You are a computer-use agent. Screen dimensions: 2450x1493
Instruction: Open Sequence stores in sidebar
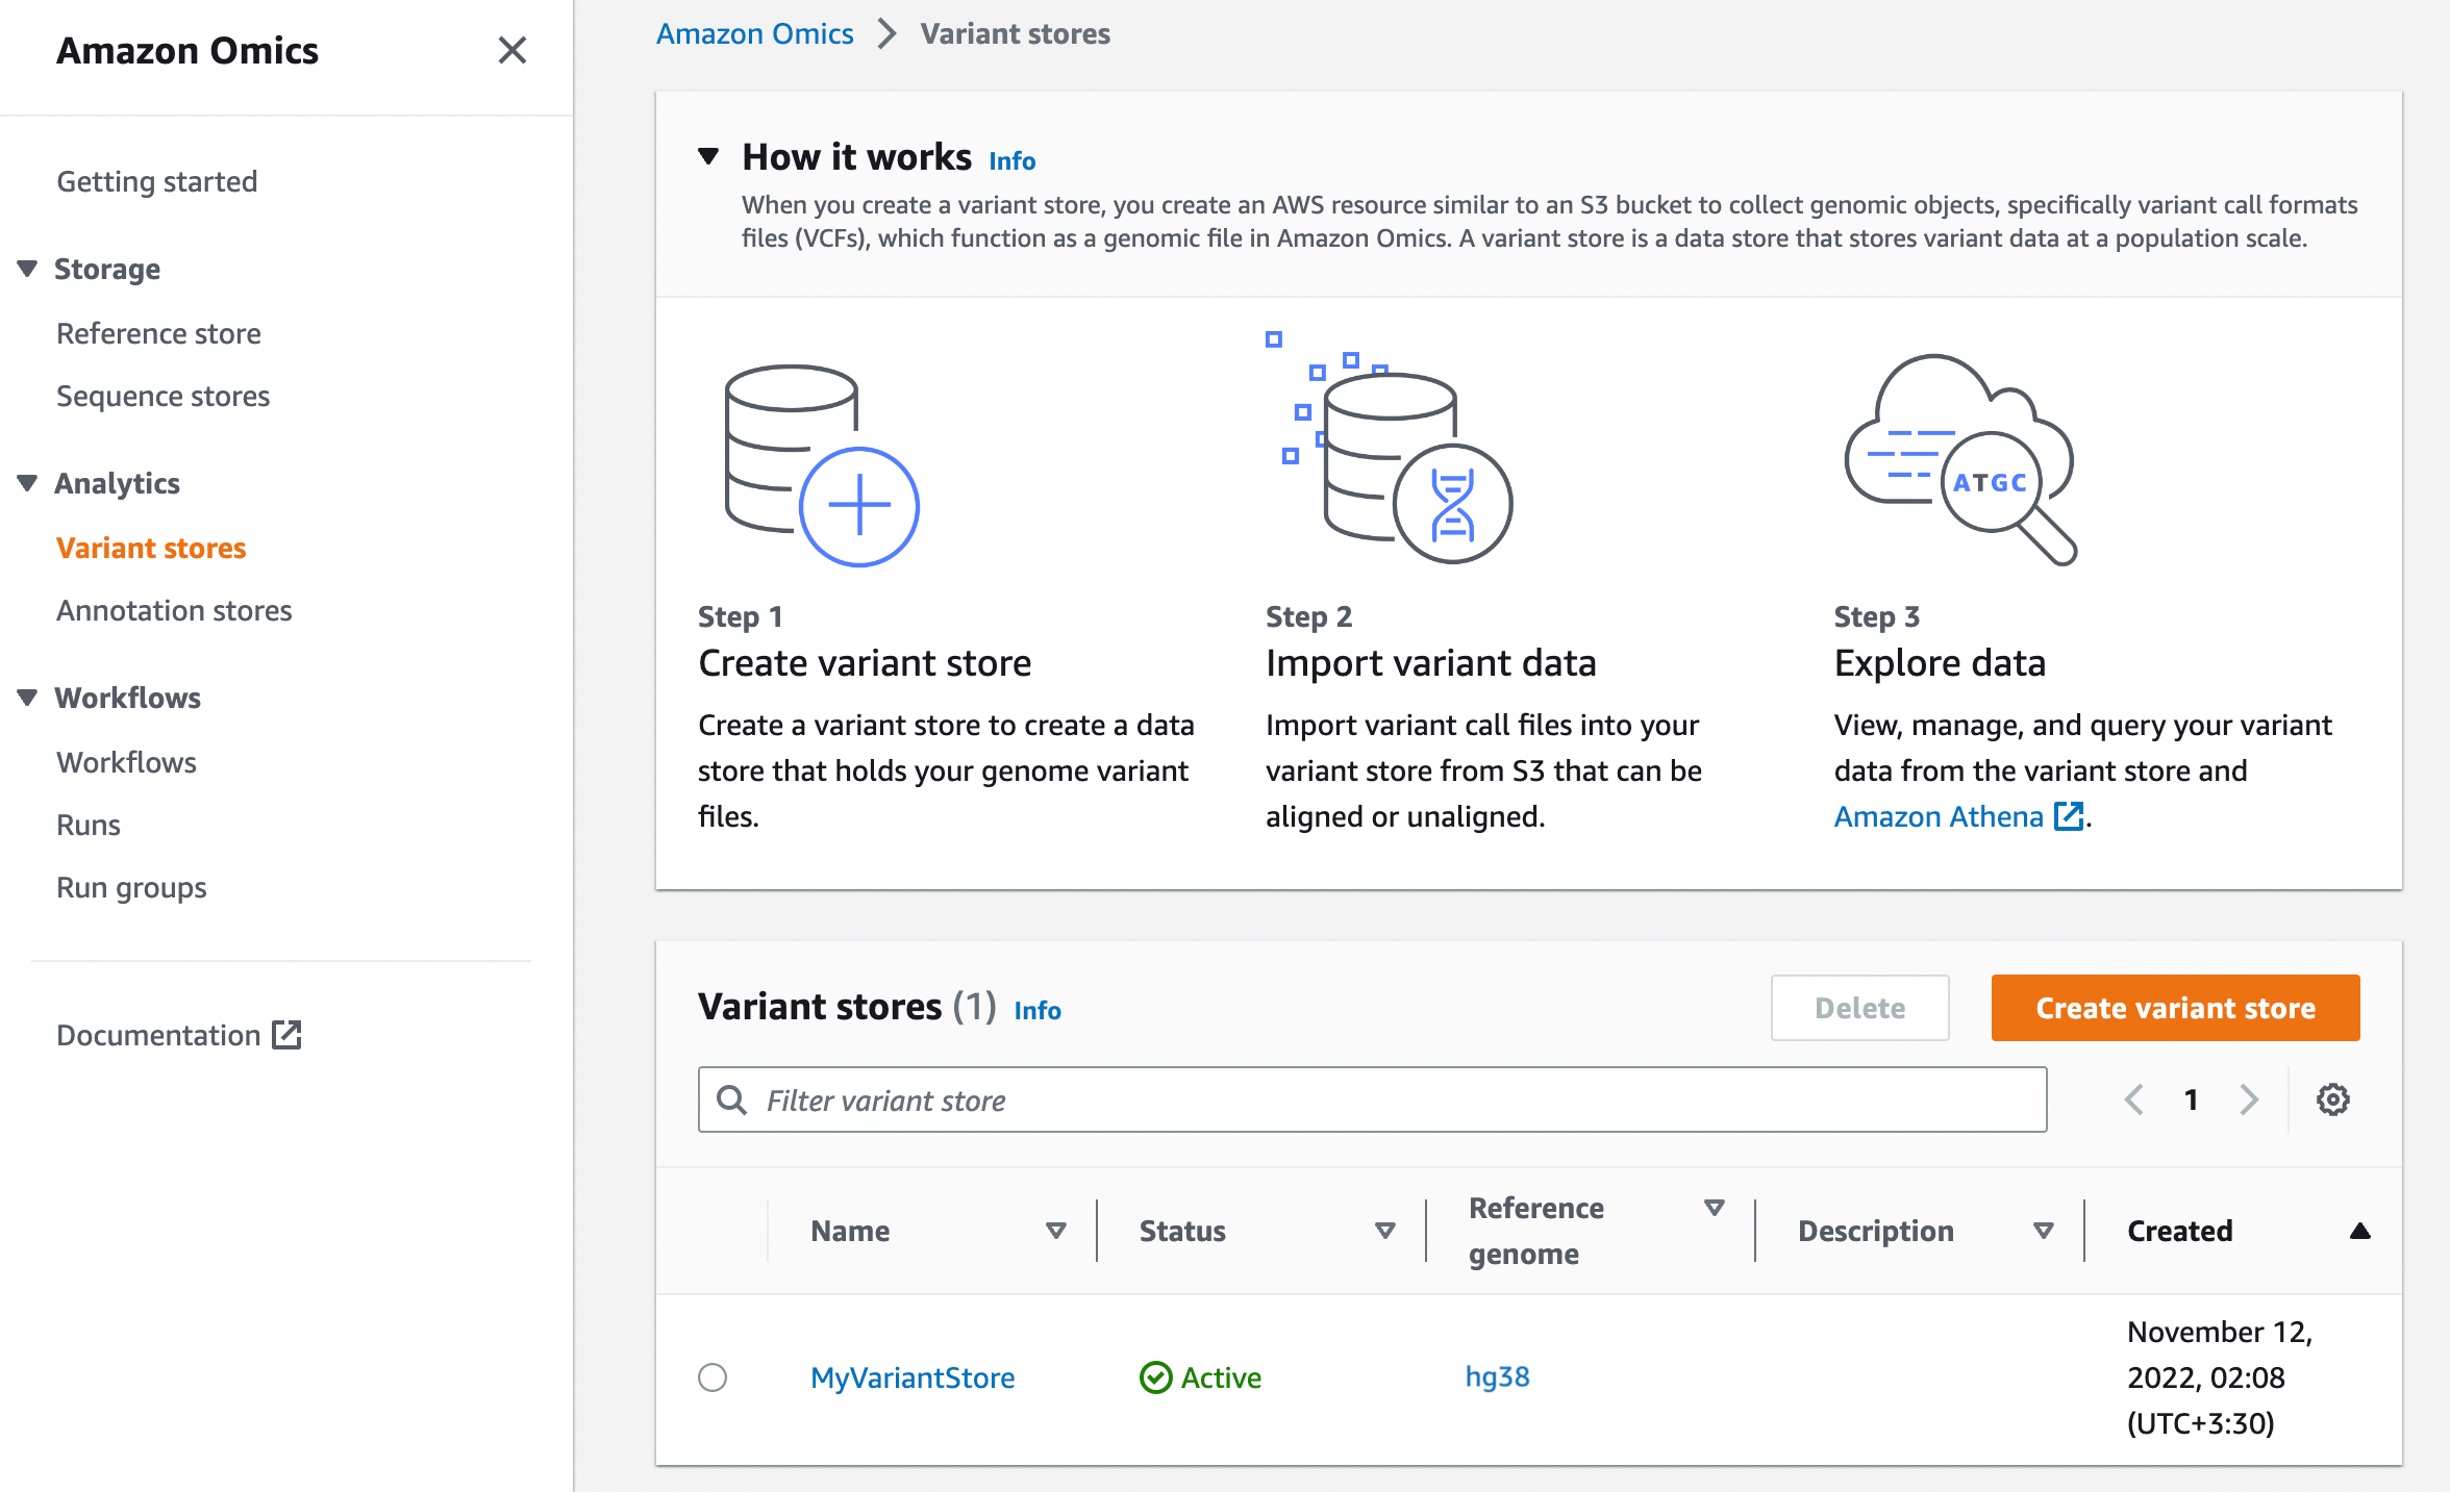pos(163,396)
